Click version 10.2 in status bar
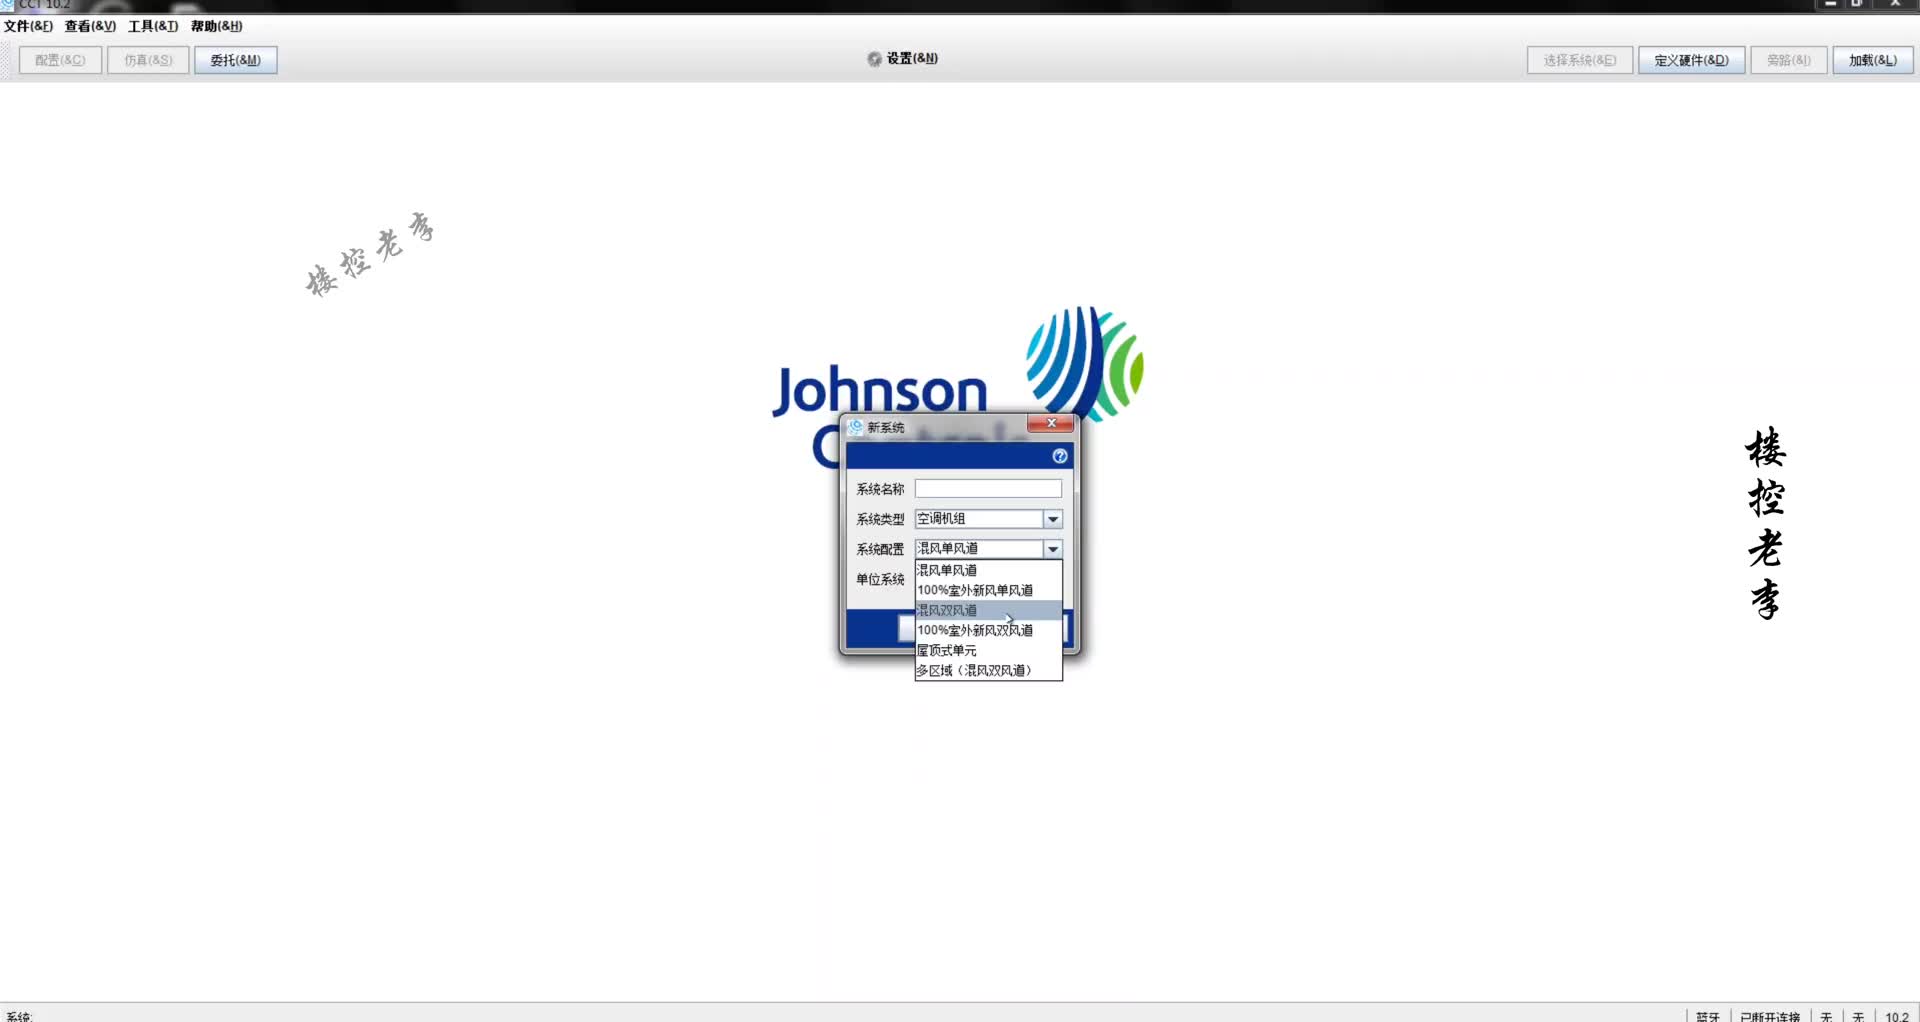Screen dimensions: 1920x1022 point(1897,1016)
